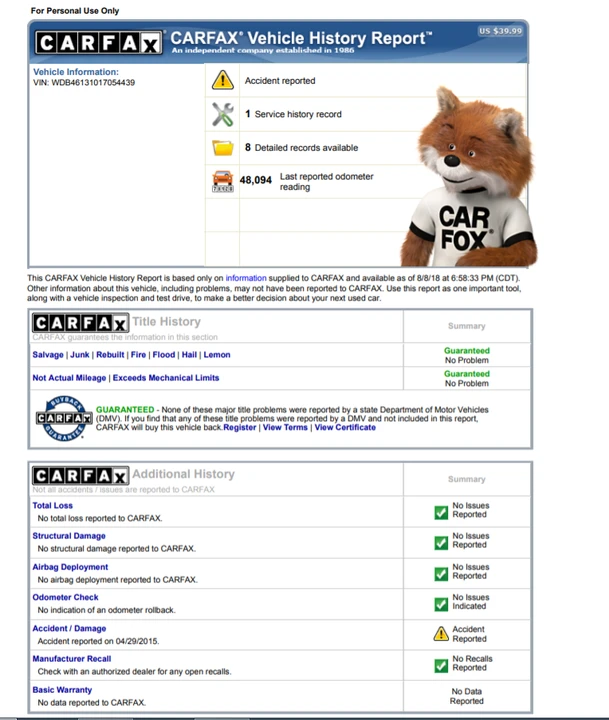The height and width of the screenshot is (720, 609).
Task: Open the Fire title link
Action: tap(138, 354)
